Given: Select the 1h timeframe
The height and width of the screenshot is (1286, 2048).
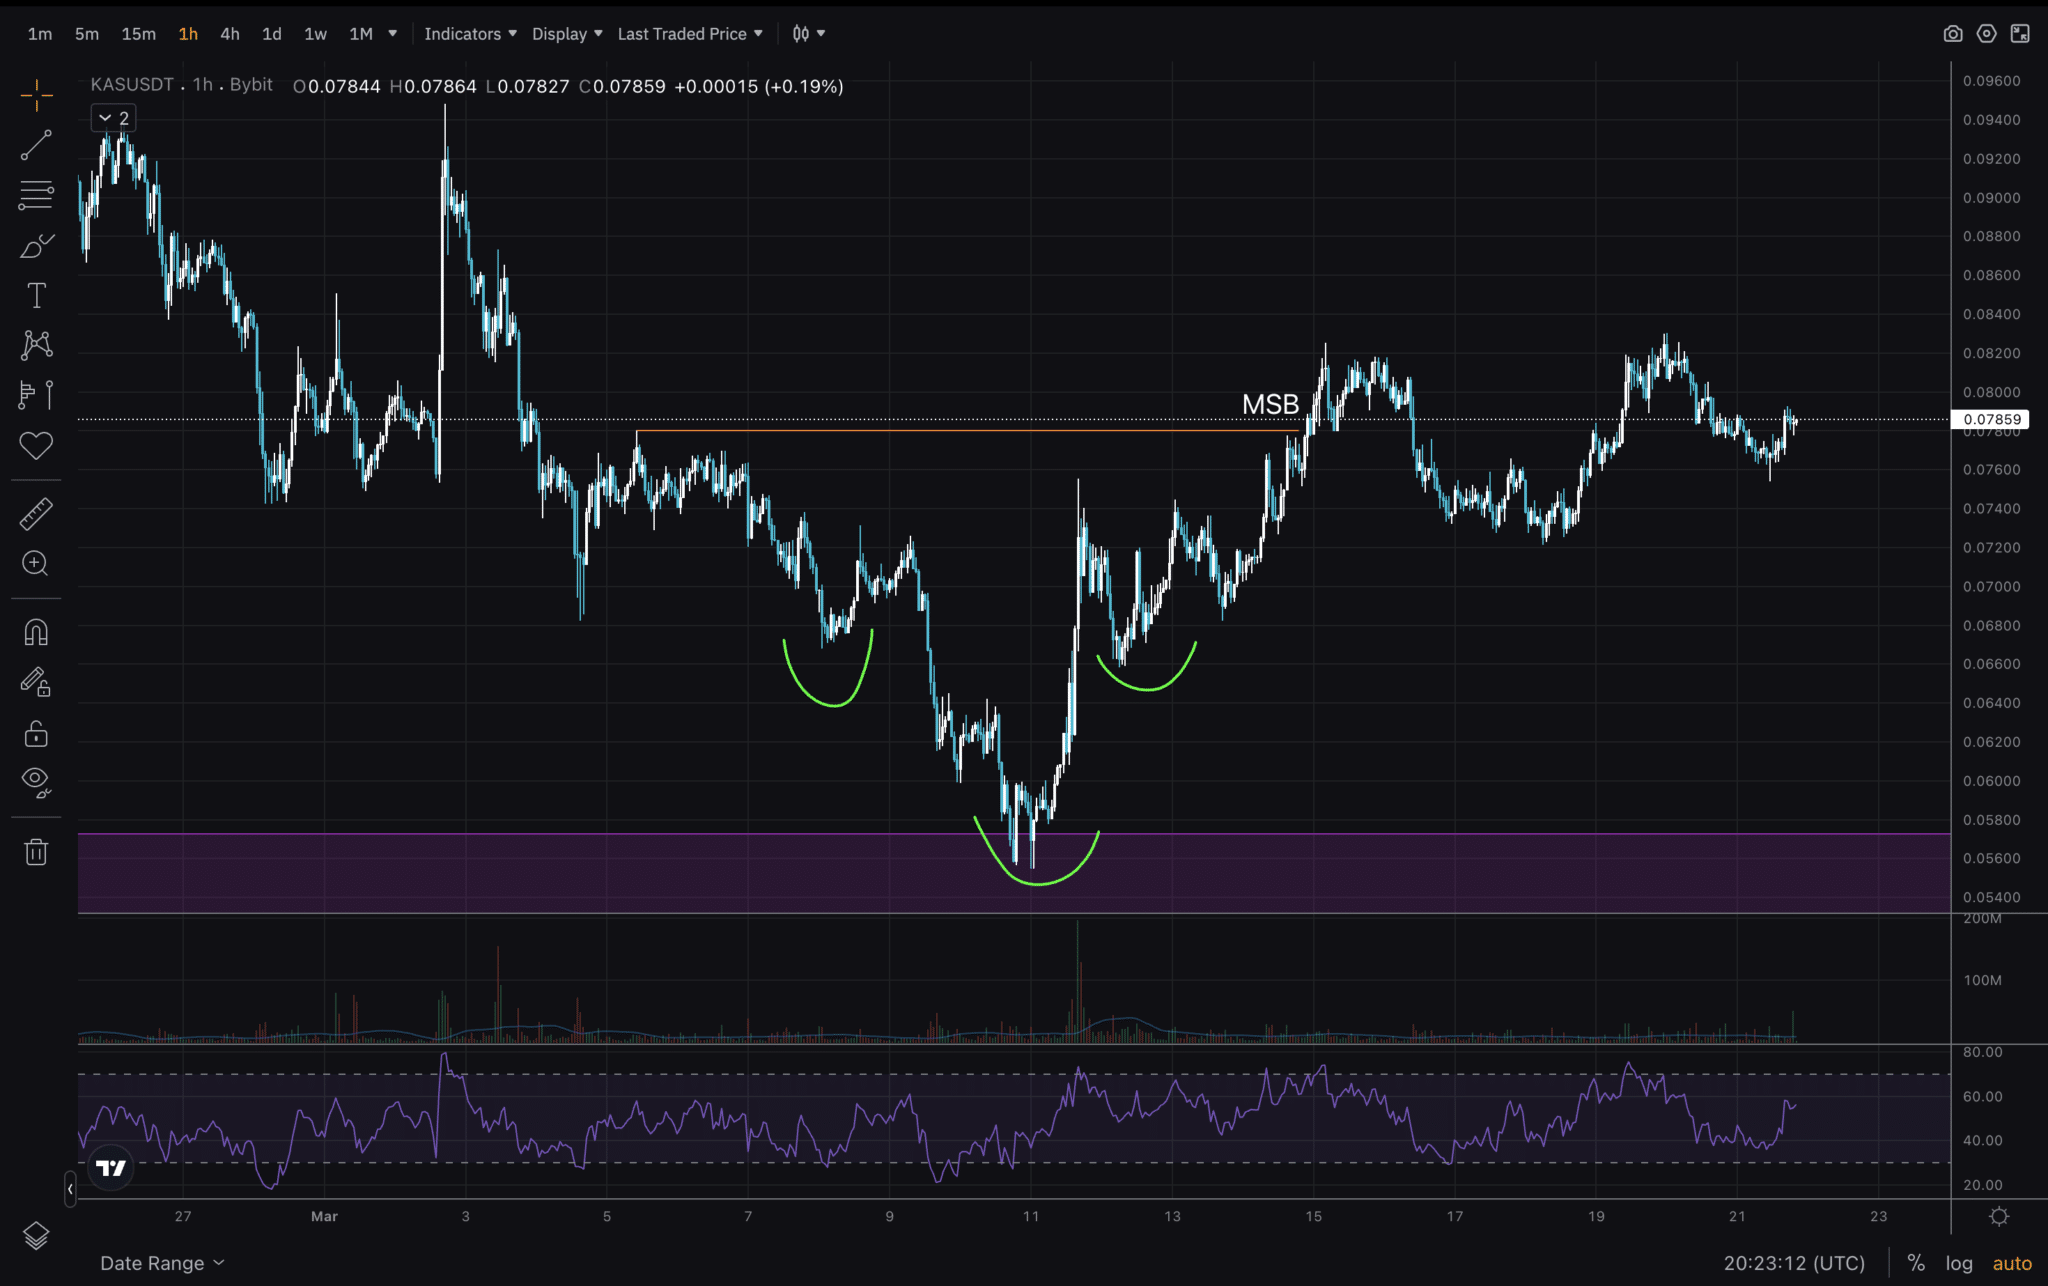Looking at the screenshot, I should pos(188,34).
